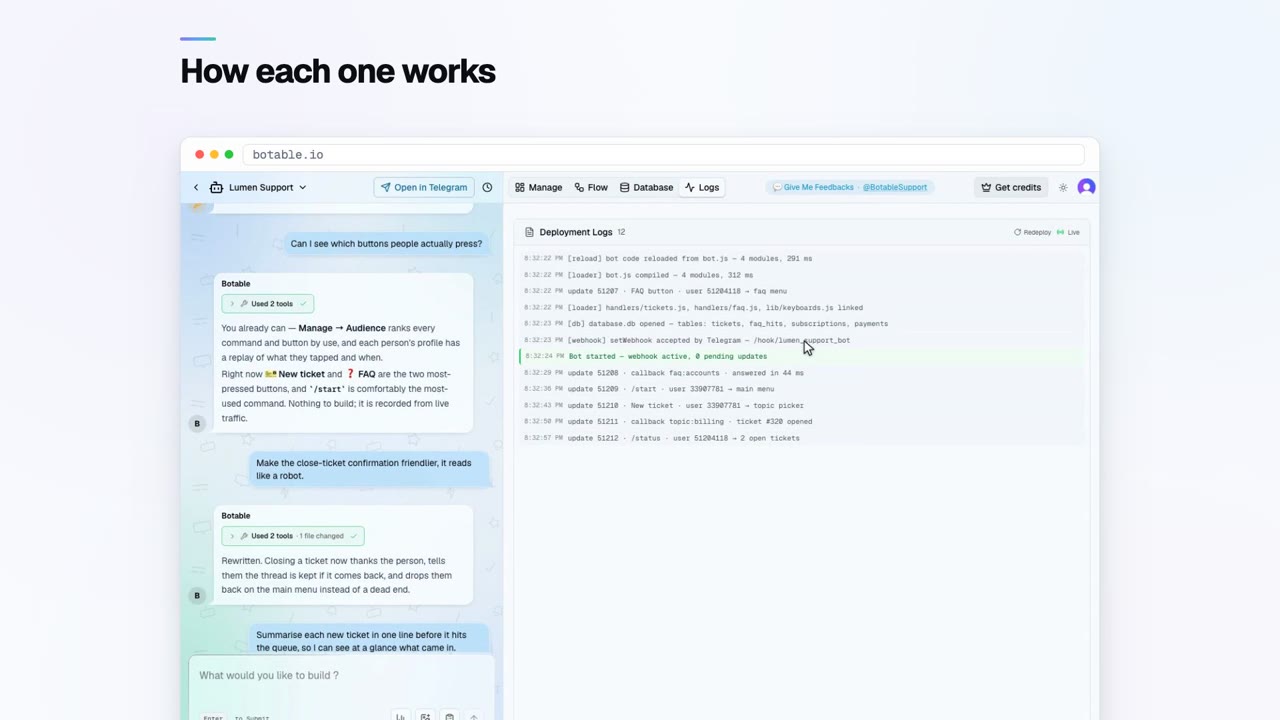The width and height of the screenshot is (1280, 720).
Task: Click the Deployment Logs document icon
Action: coord(529,232)
